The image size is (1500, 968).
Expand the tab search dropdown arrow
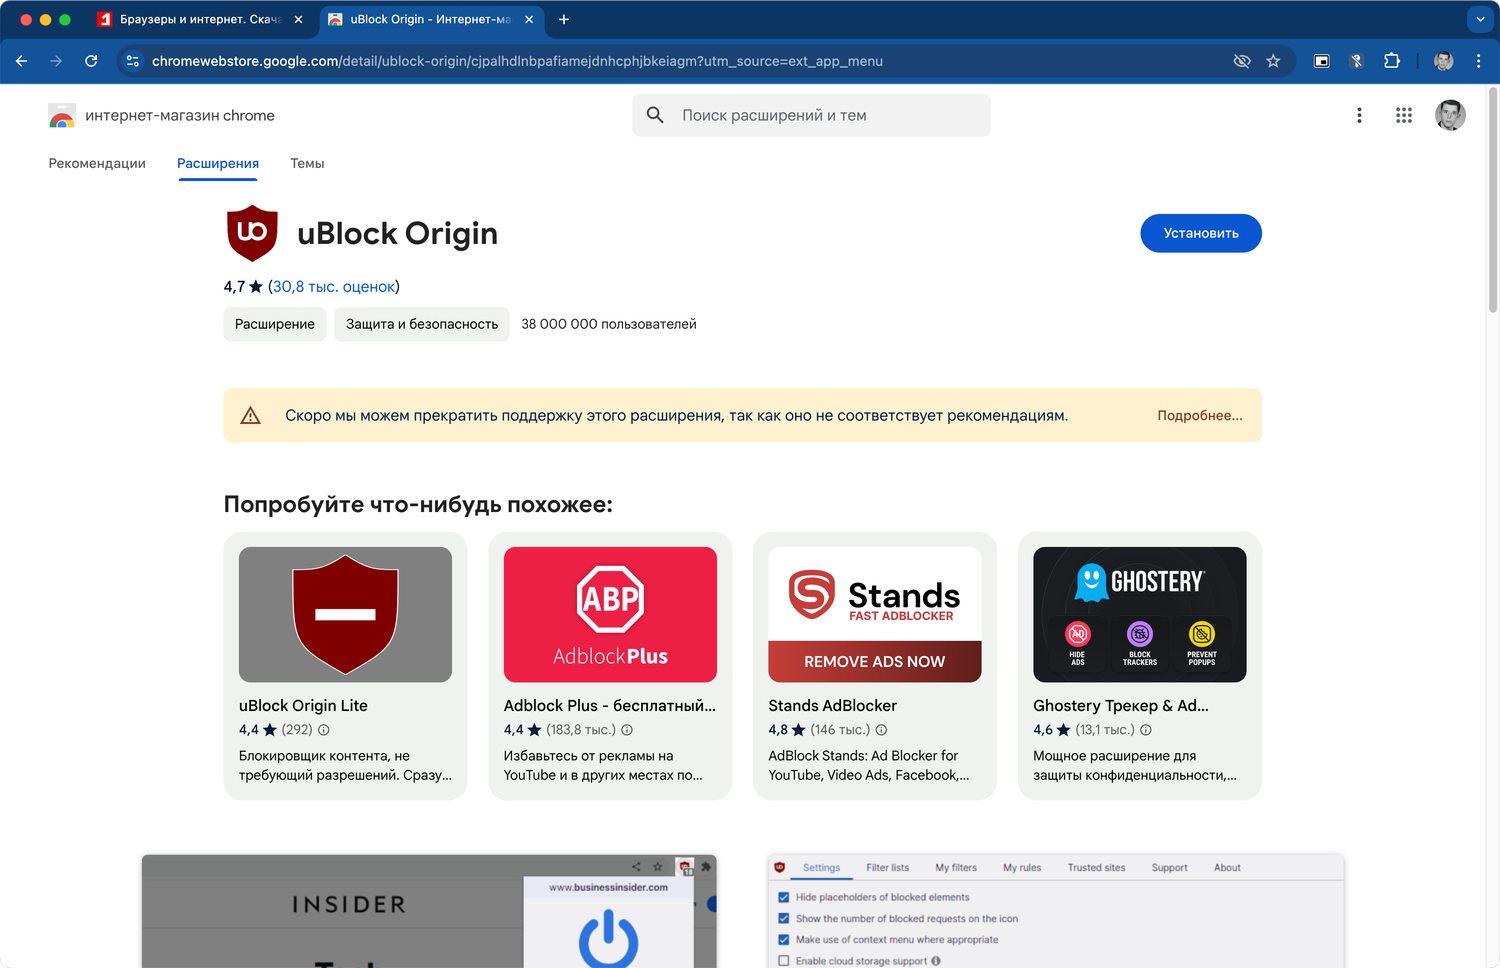pyautogui.click(x=1480, y=19)
